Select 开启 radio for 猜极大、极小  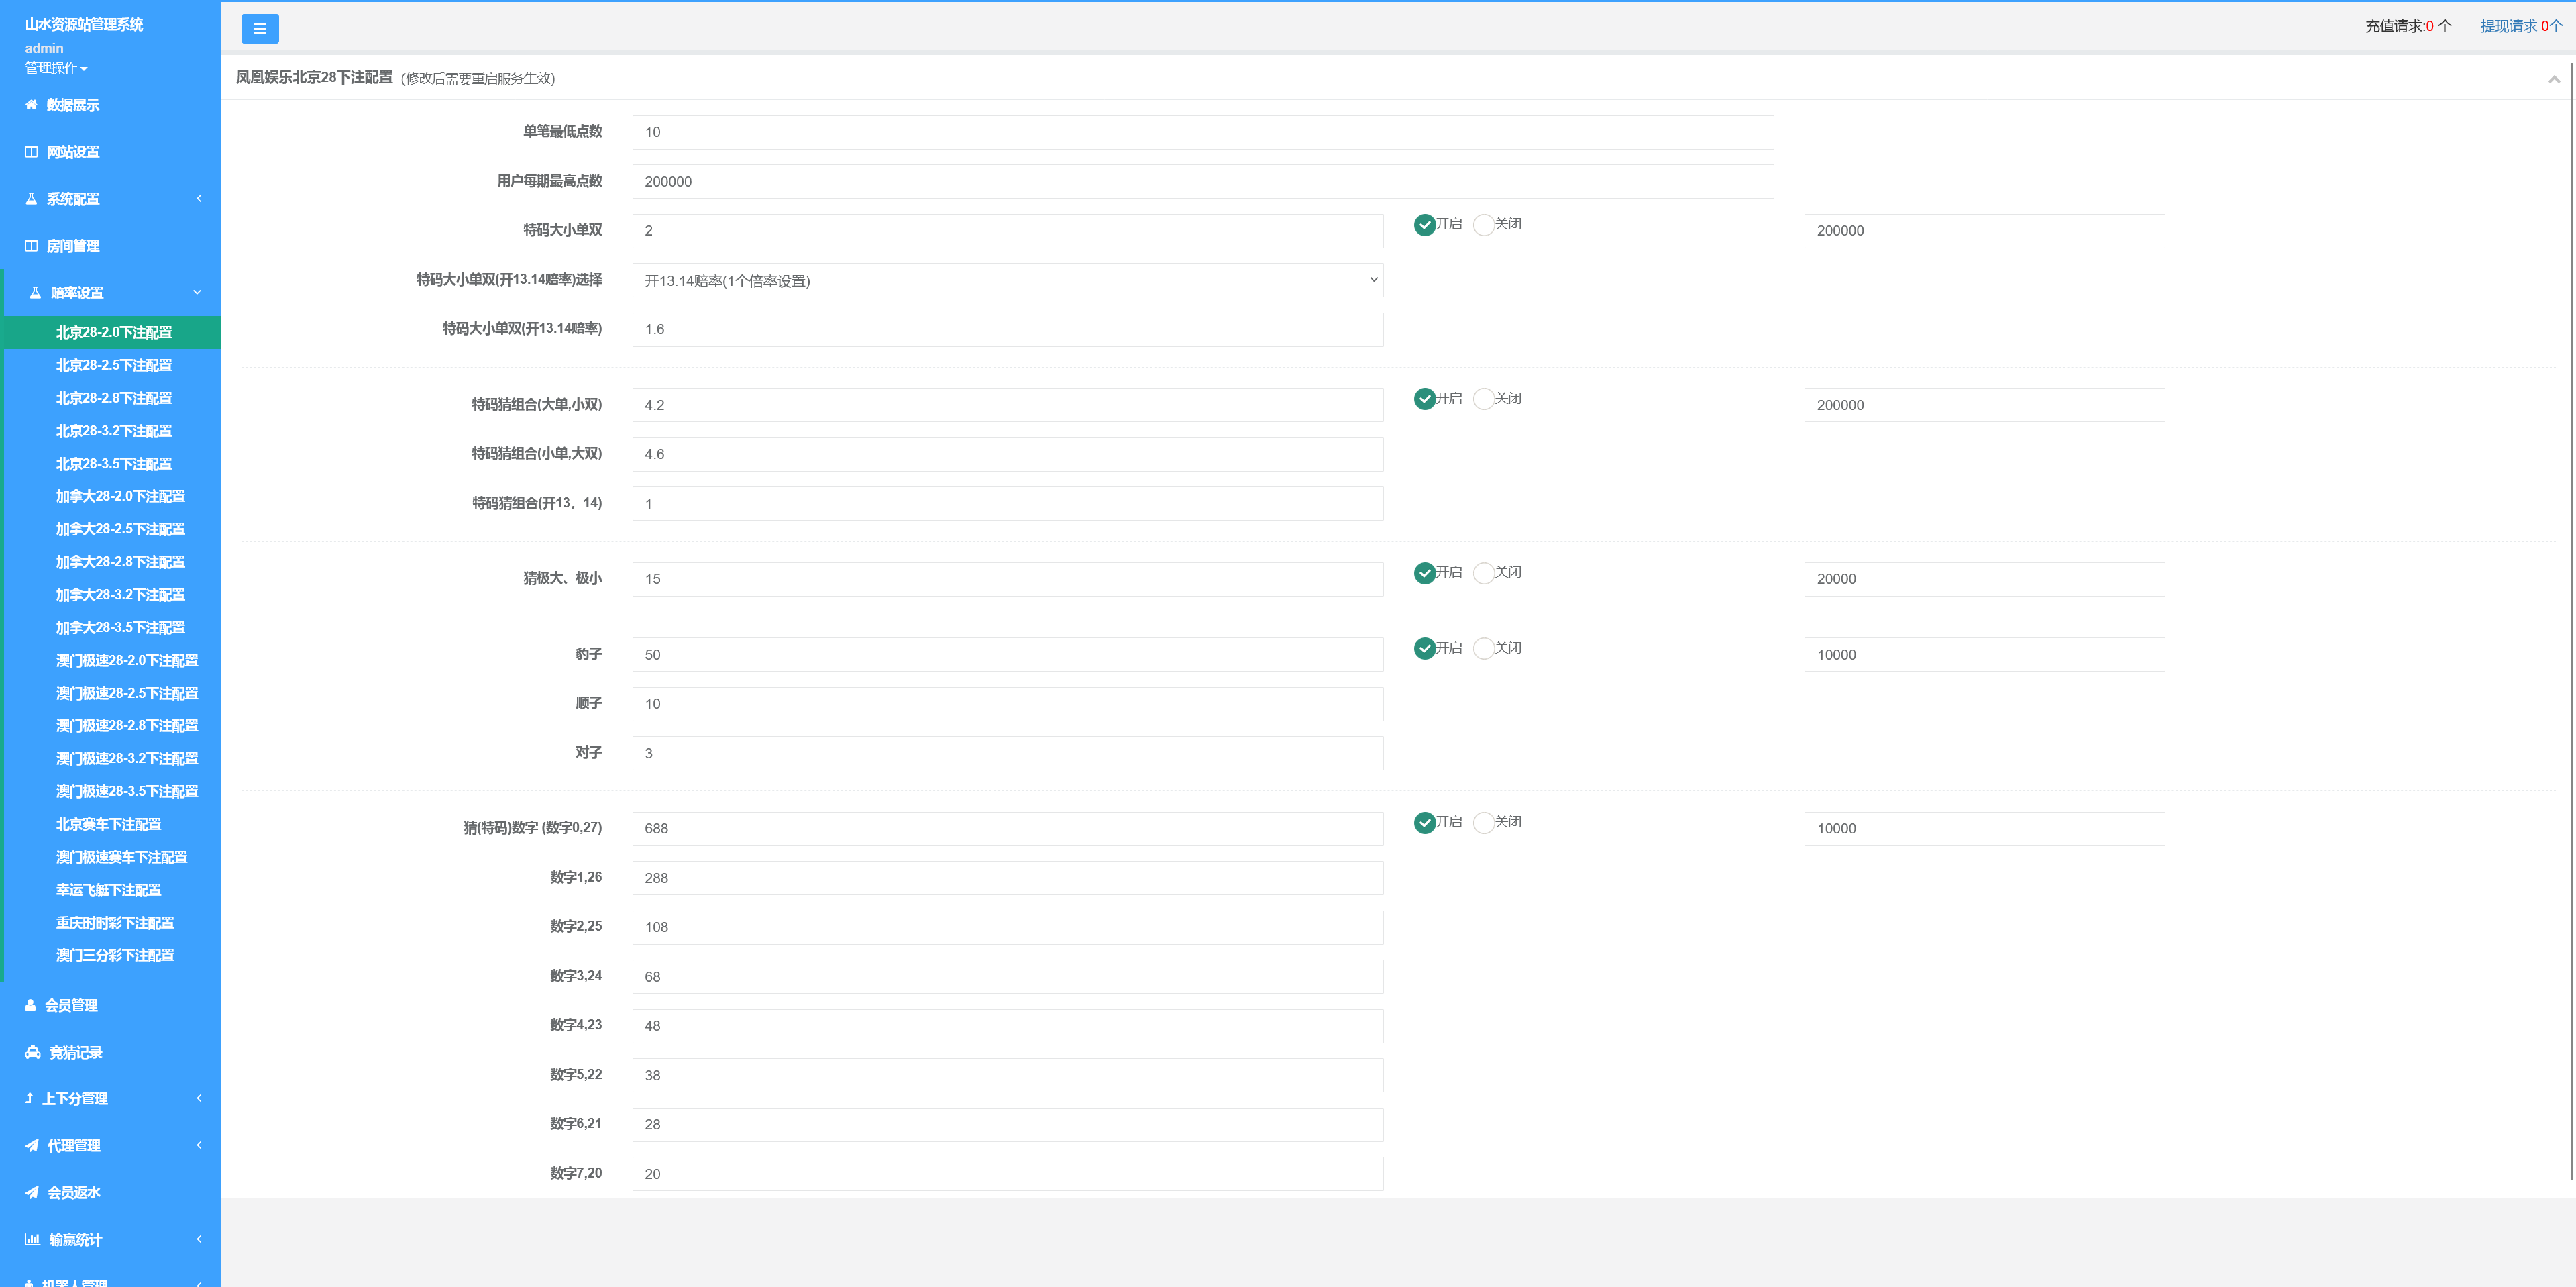click(1425, 573)
